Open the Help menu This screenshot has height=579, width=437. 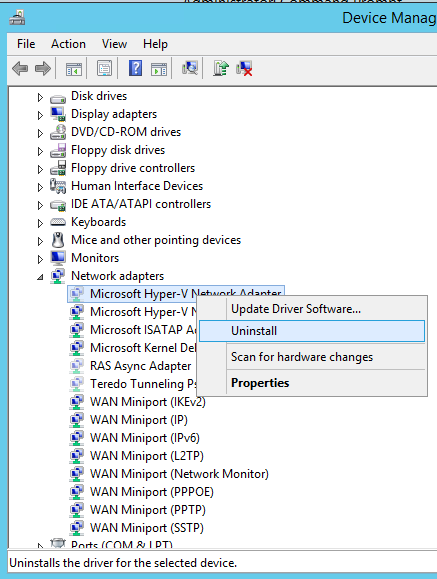(155, 44)
